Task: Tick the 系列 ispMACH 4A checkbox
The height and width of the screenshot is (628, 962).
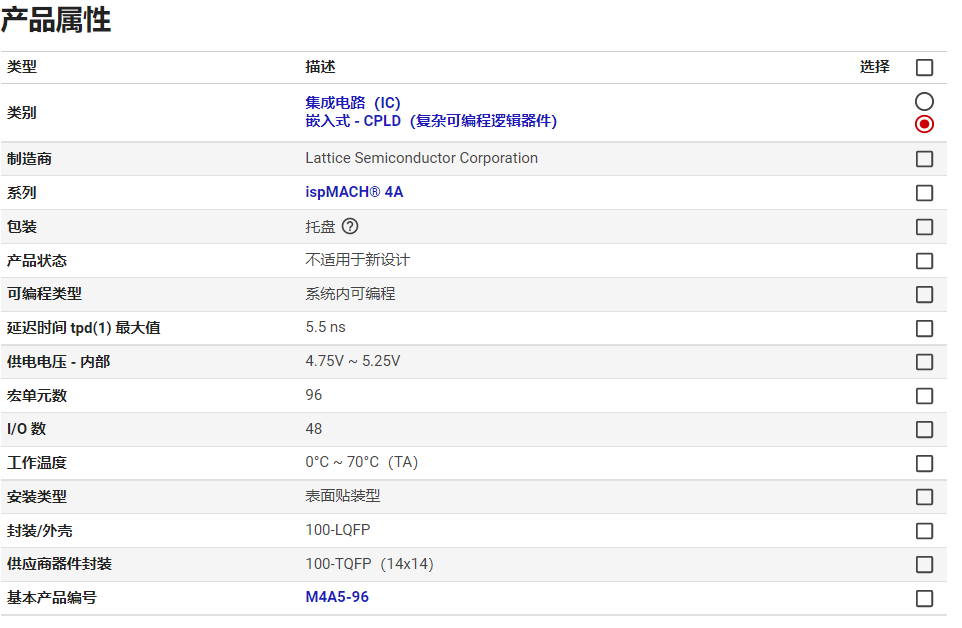Action: (924, 193)
